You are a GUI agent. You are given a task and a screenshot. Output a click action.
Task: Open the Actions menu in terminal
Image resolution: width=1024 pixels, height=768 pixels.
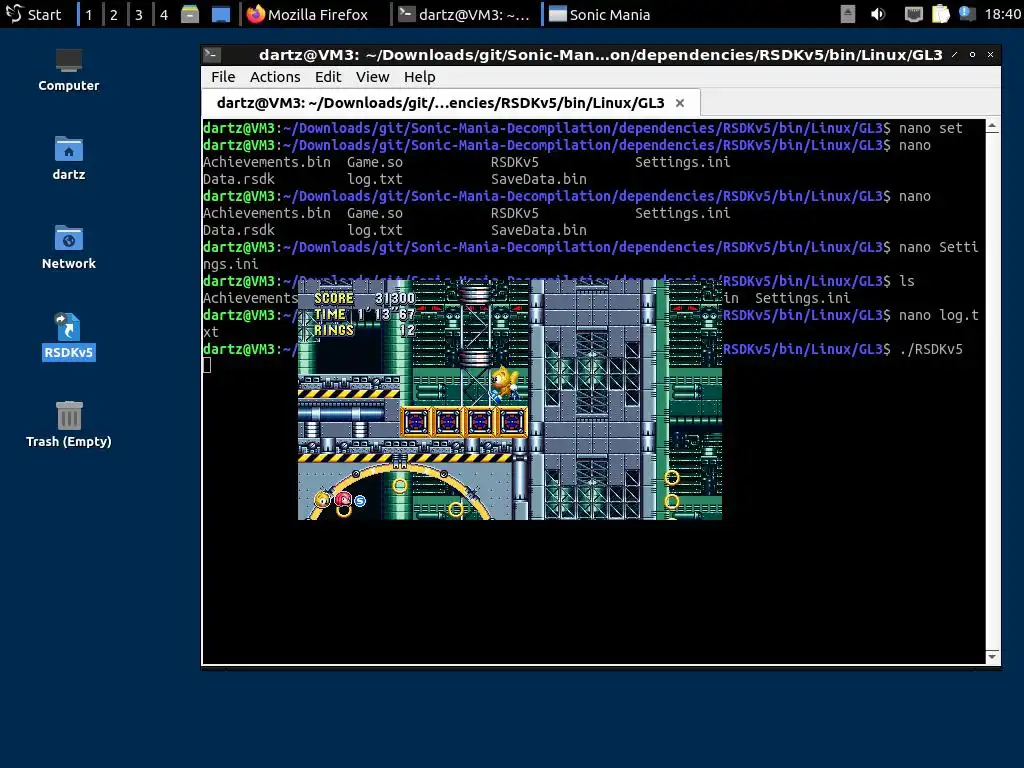275,77
